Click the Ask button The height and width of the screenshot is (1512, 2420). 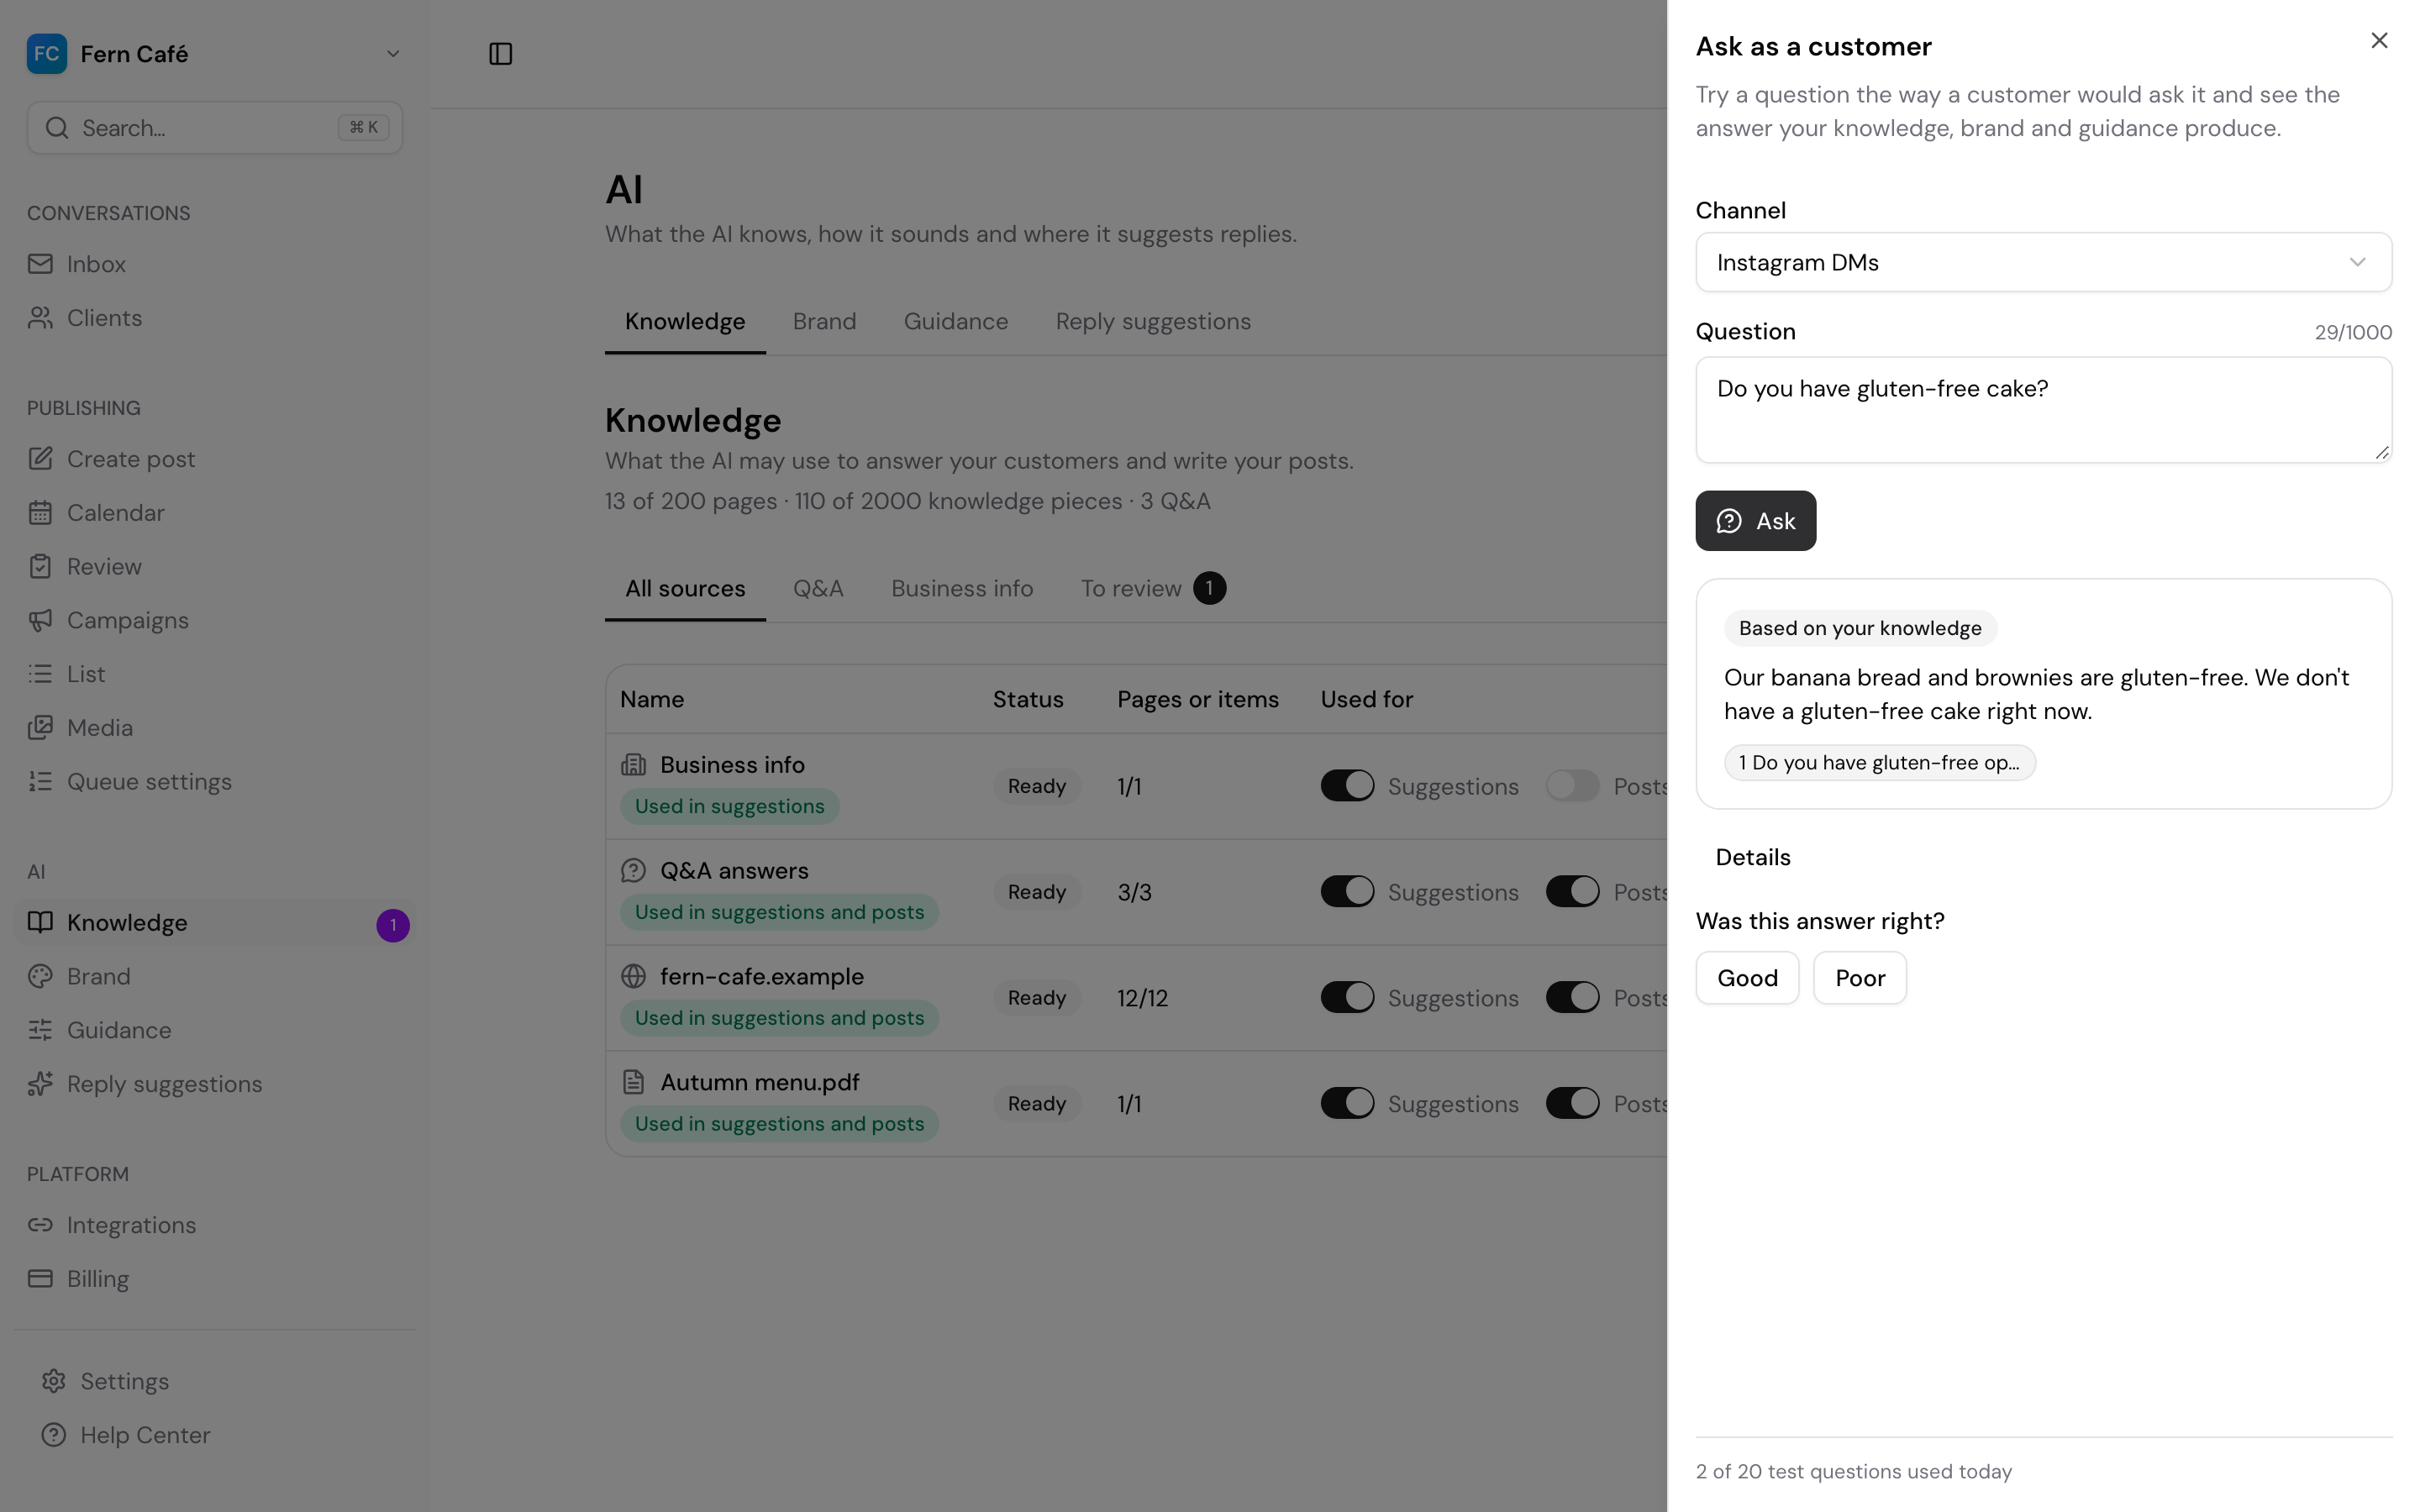tap(1755, 521)
